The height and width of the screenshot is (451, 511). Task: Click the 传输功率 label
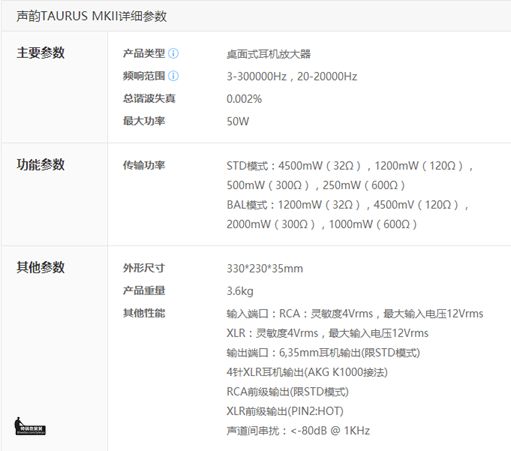click(x=144, y=165)
